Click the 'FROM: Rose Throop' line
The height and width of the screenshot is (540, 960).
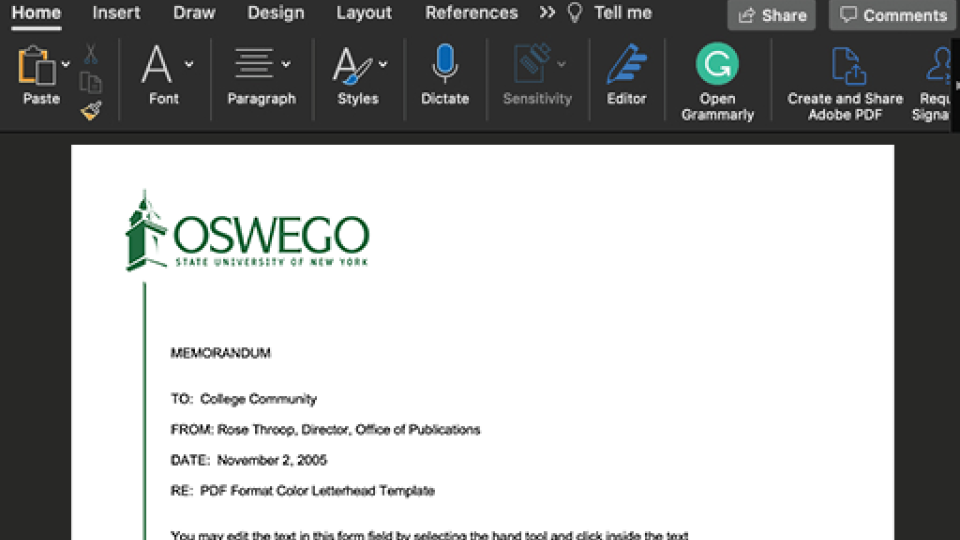tap(325, 430)
